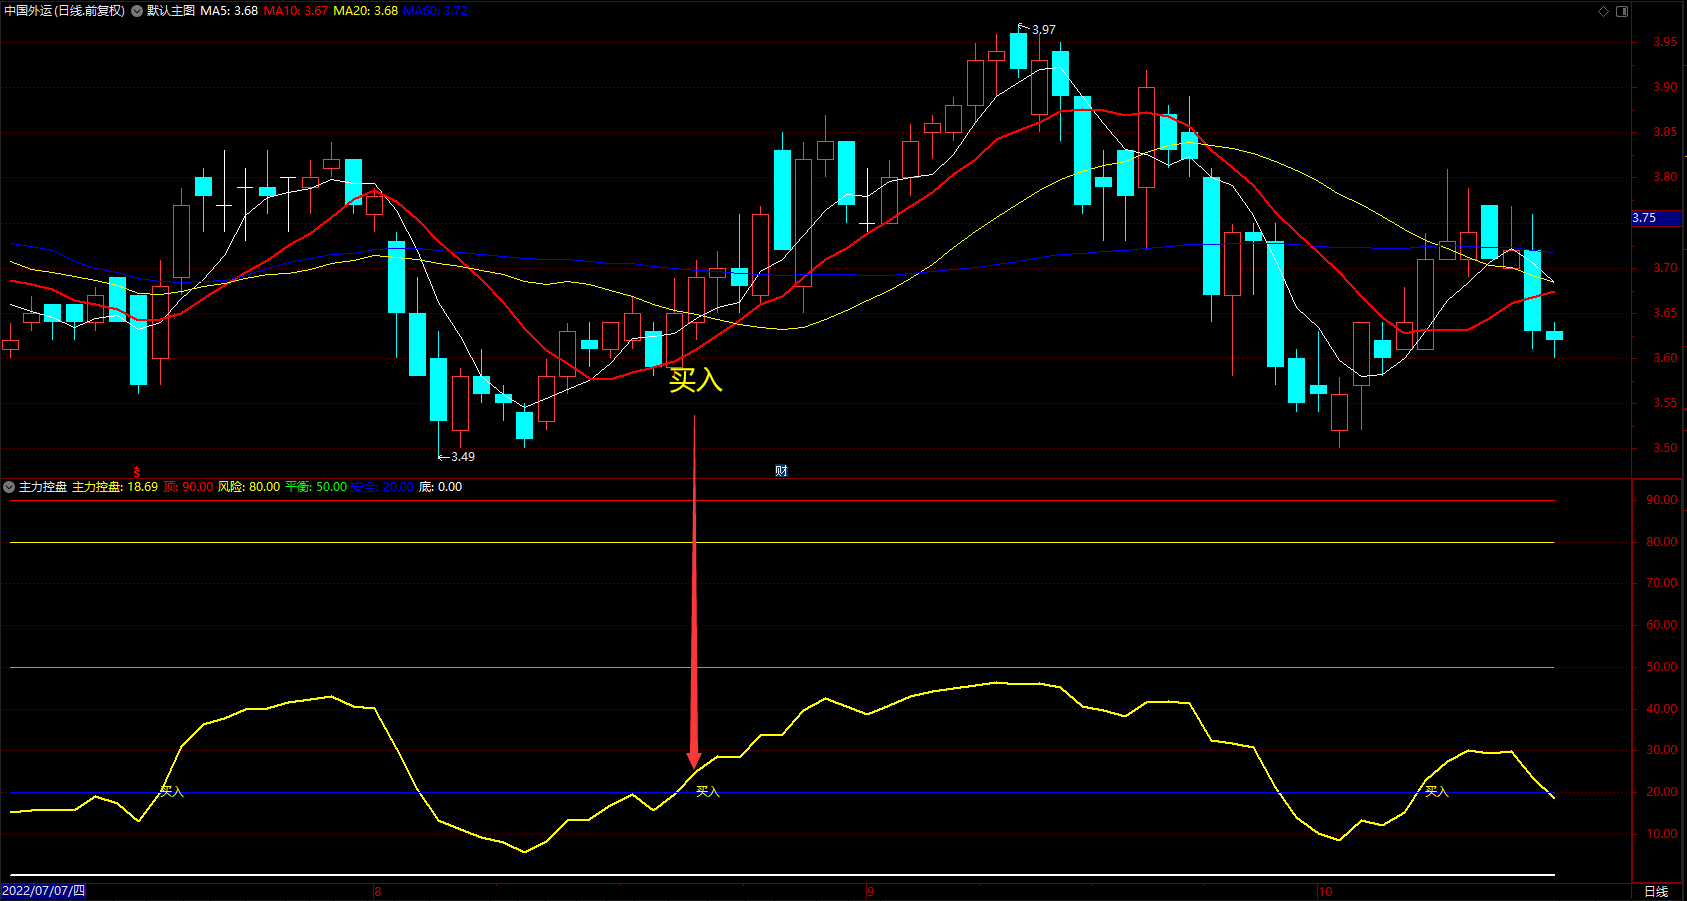
Task: Click the 日线 period button at bottom right
Action: (x=1656, y=891)
